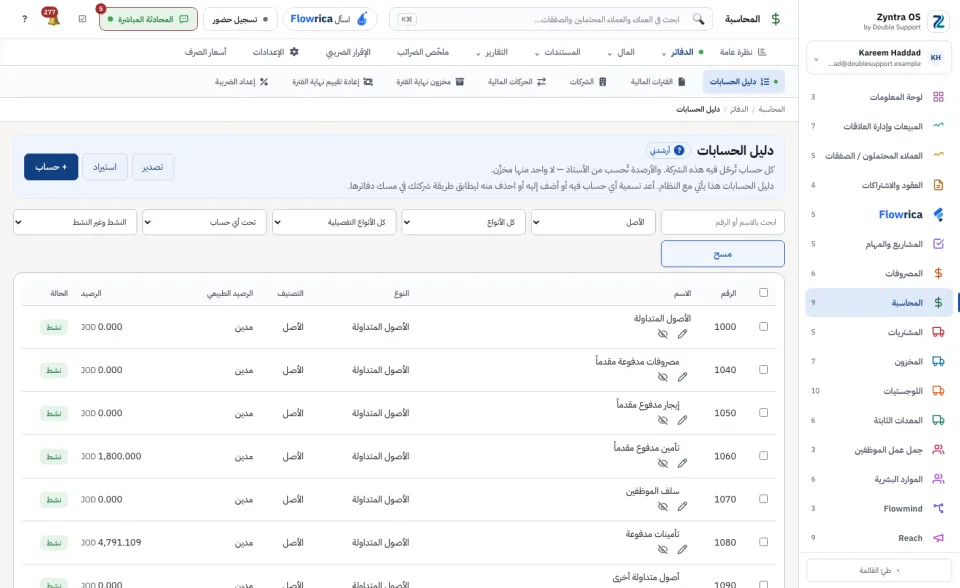The height and width of the screenshot is (588, 960).
Task: Click the projects and tasks check icon
Action: click(938, 244)
